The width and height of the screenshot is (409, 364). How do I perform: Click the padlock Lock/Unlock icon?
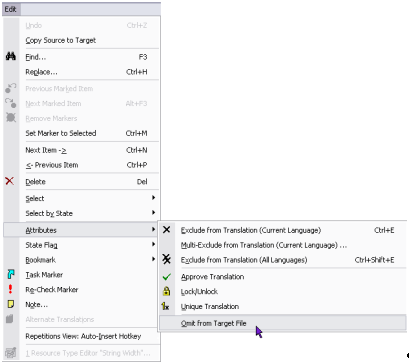point(166,291)
